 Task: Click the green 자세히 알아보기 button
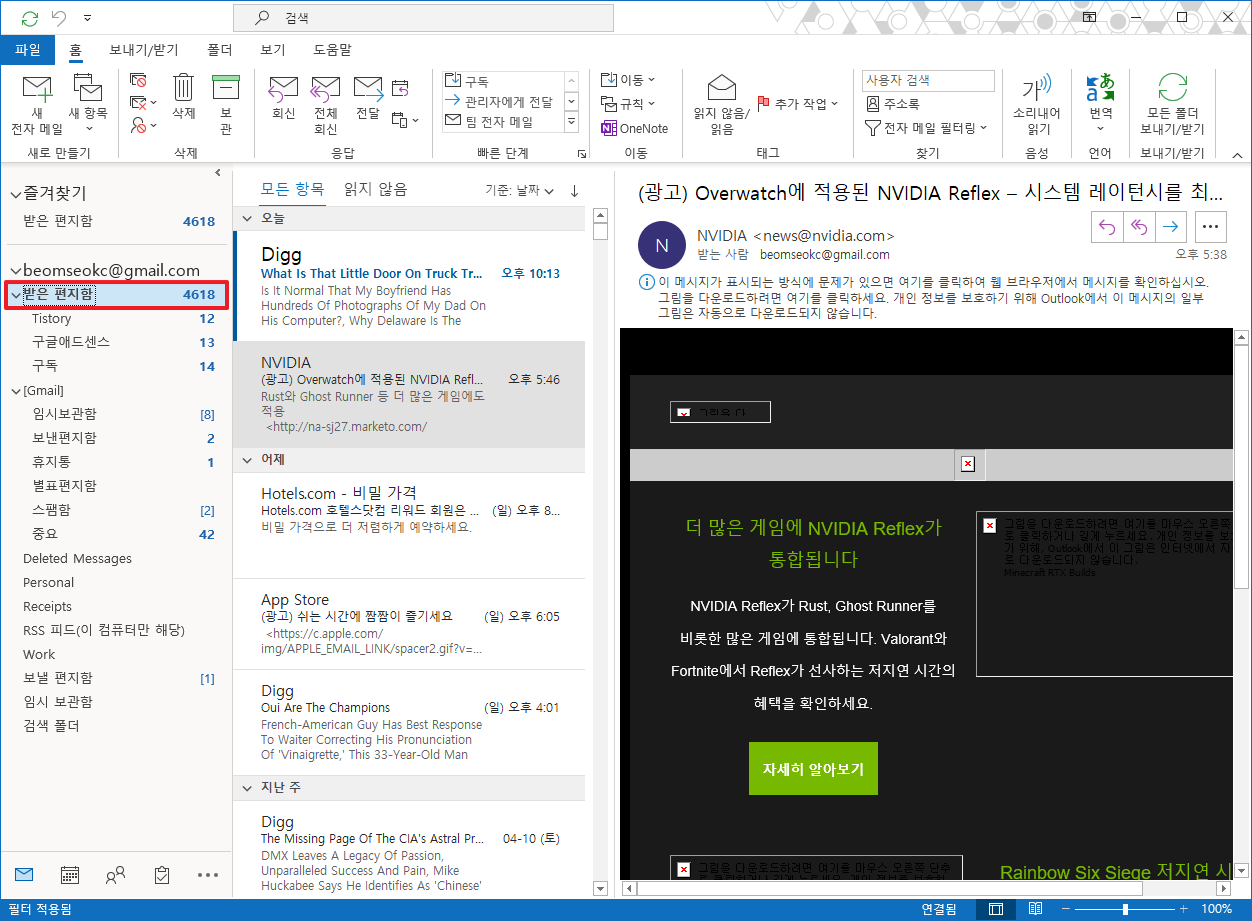(813, 769)
